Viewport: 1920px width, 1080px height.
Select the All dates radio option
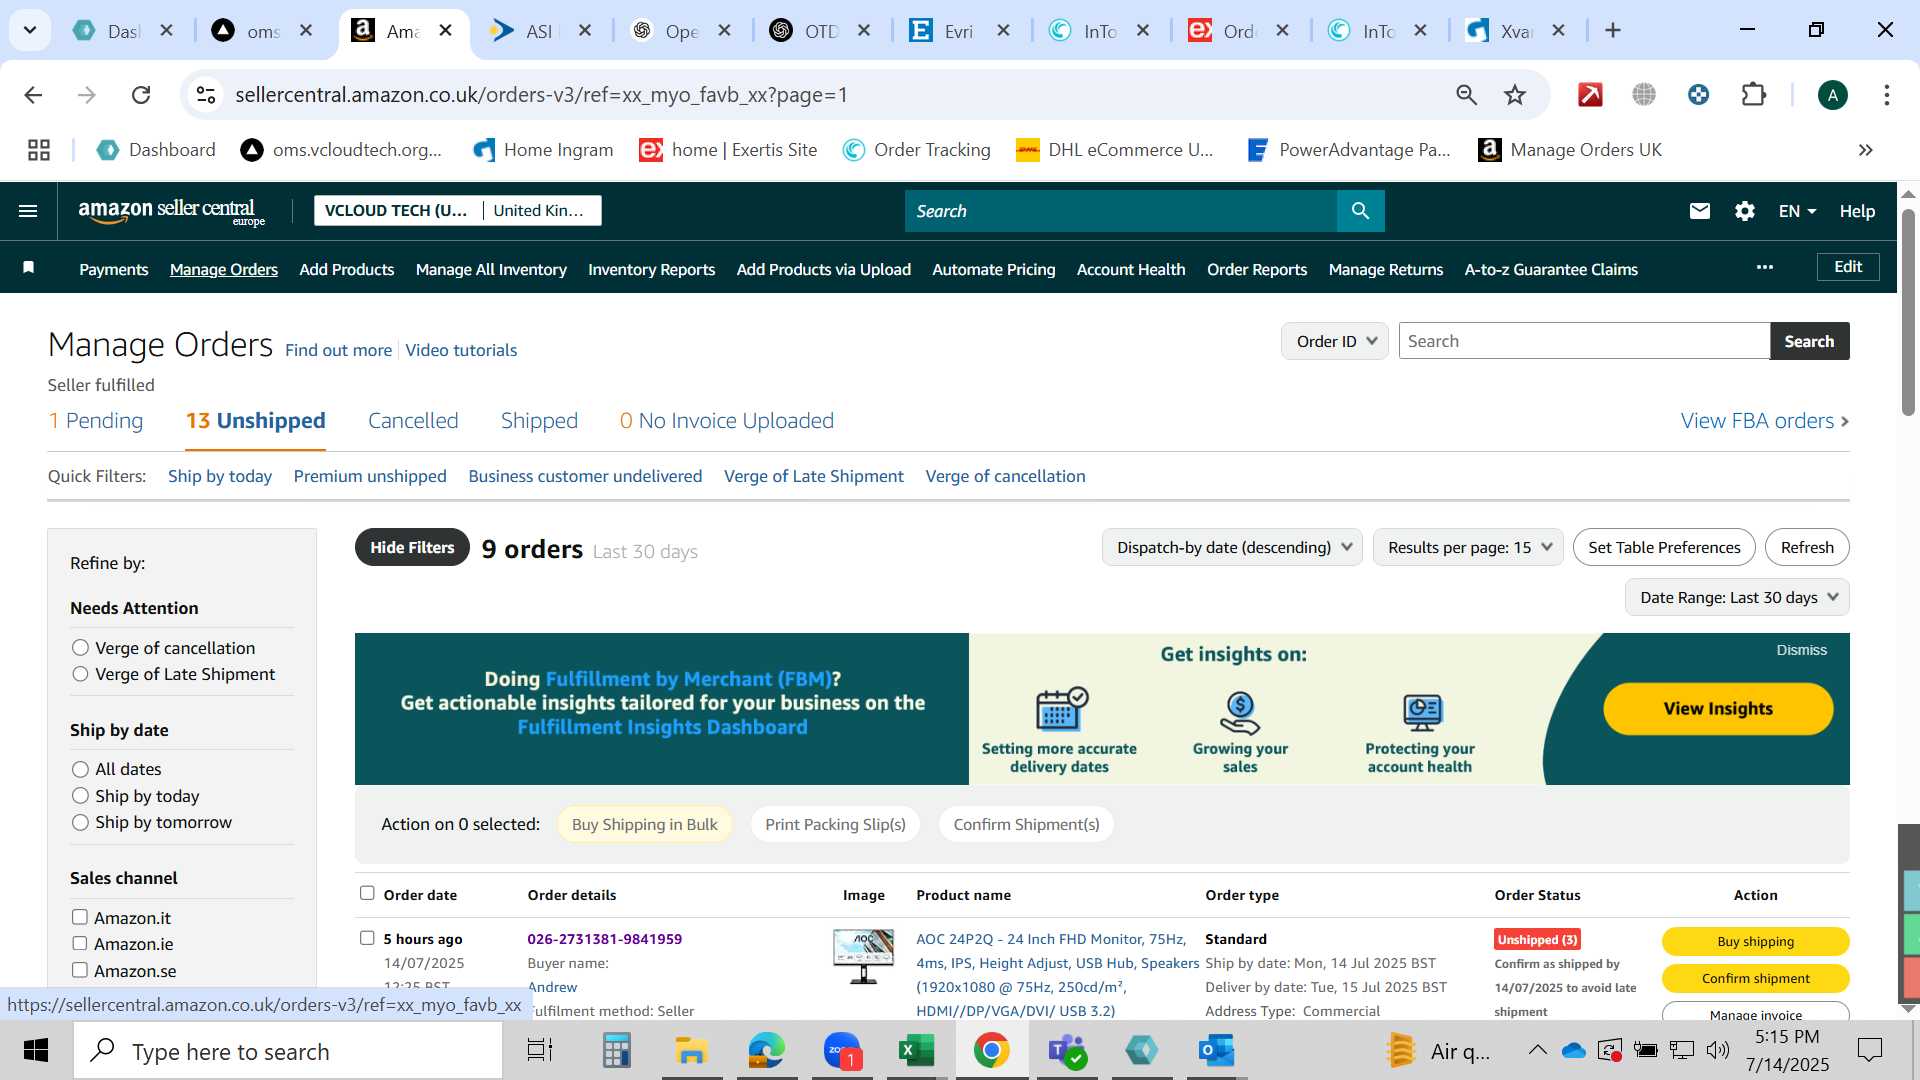pos(80,769)
